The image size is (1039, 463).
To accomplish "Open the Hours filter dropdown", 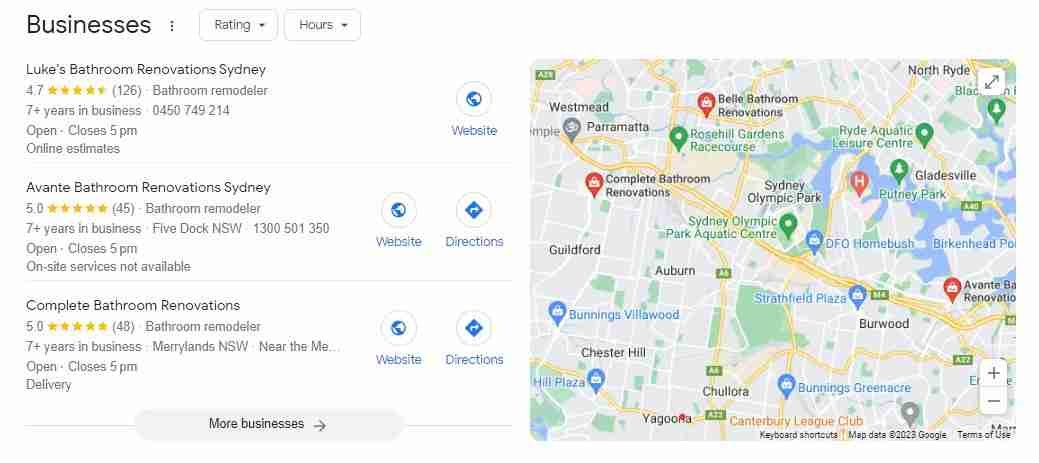I will (323, 25).
